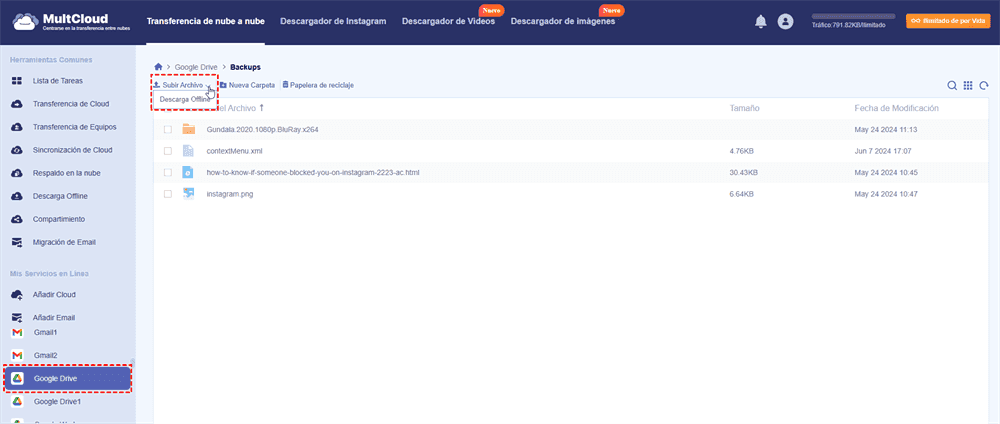Open Transferencia de nube a nube tab
The width and height of the screenshot is (1000, 424).
click(x=205, y=21)
